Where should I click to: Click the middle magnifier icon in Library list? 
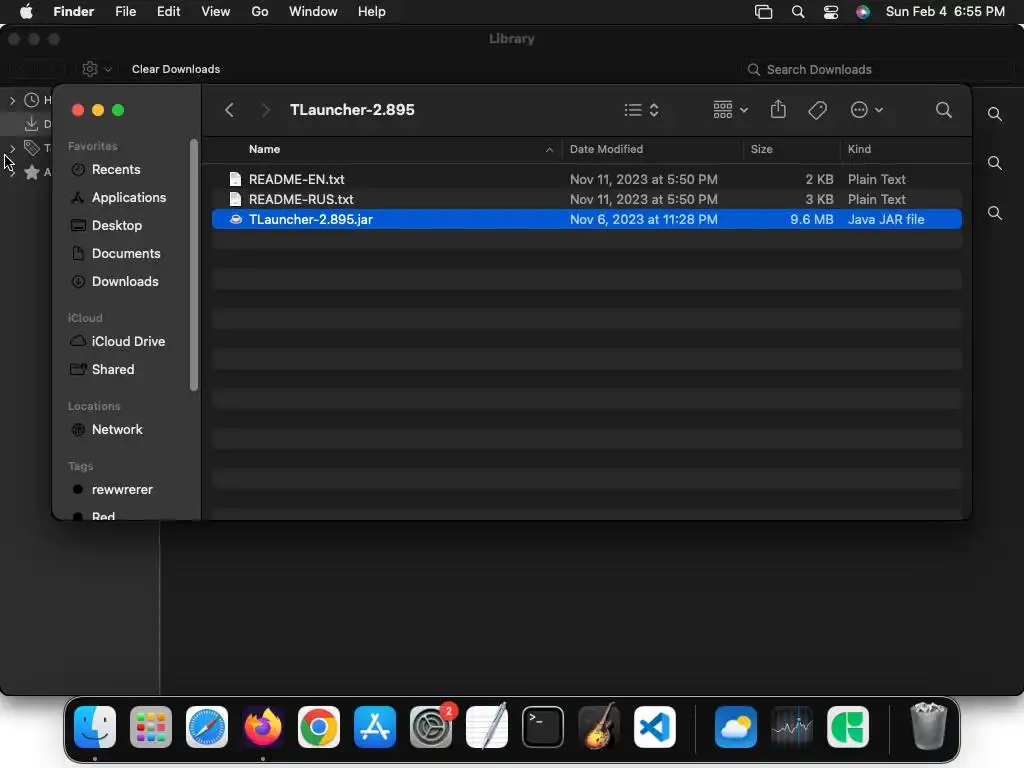click(995, 163)
